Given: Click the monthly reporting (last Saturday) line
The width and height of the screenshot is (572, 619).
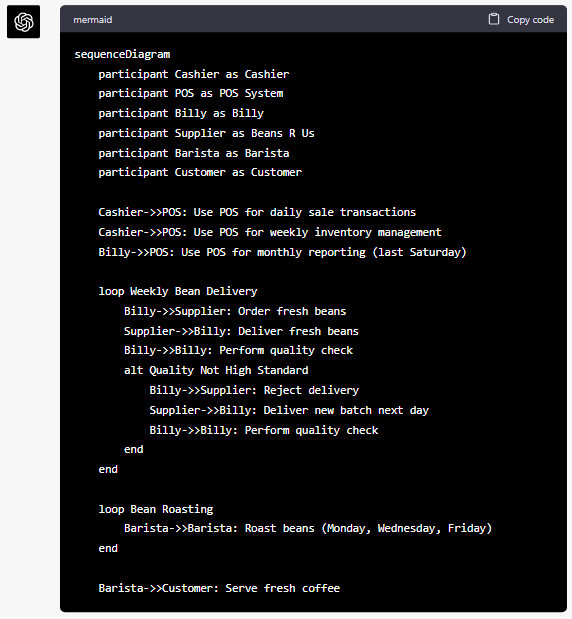Looking at the screenshot, I should pyautogui.click(x=283, y=252).
